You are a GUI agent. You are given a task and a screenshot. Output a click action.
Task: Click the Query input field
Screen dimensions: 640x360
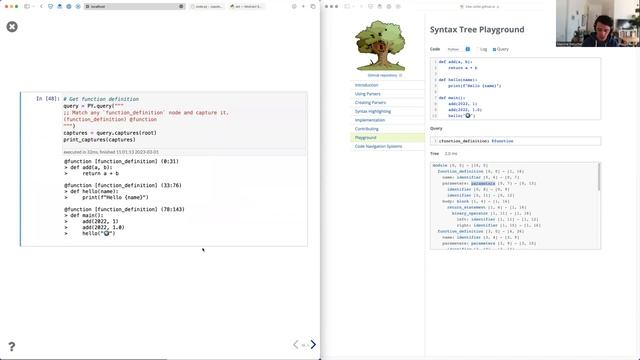click(515, 141)
